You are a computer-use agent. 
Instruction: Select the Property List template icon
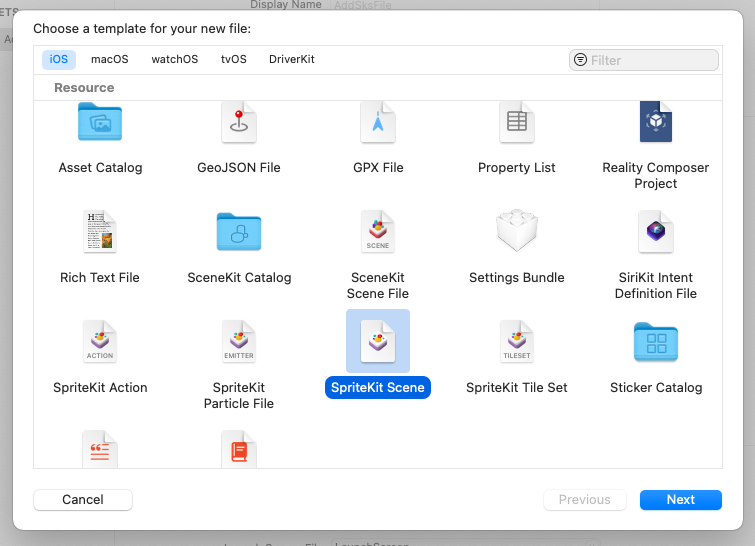[517, 122]
